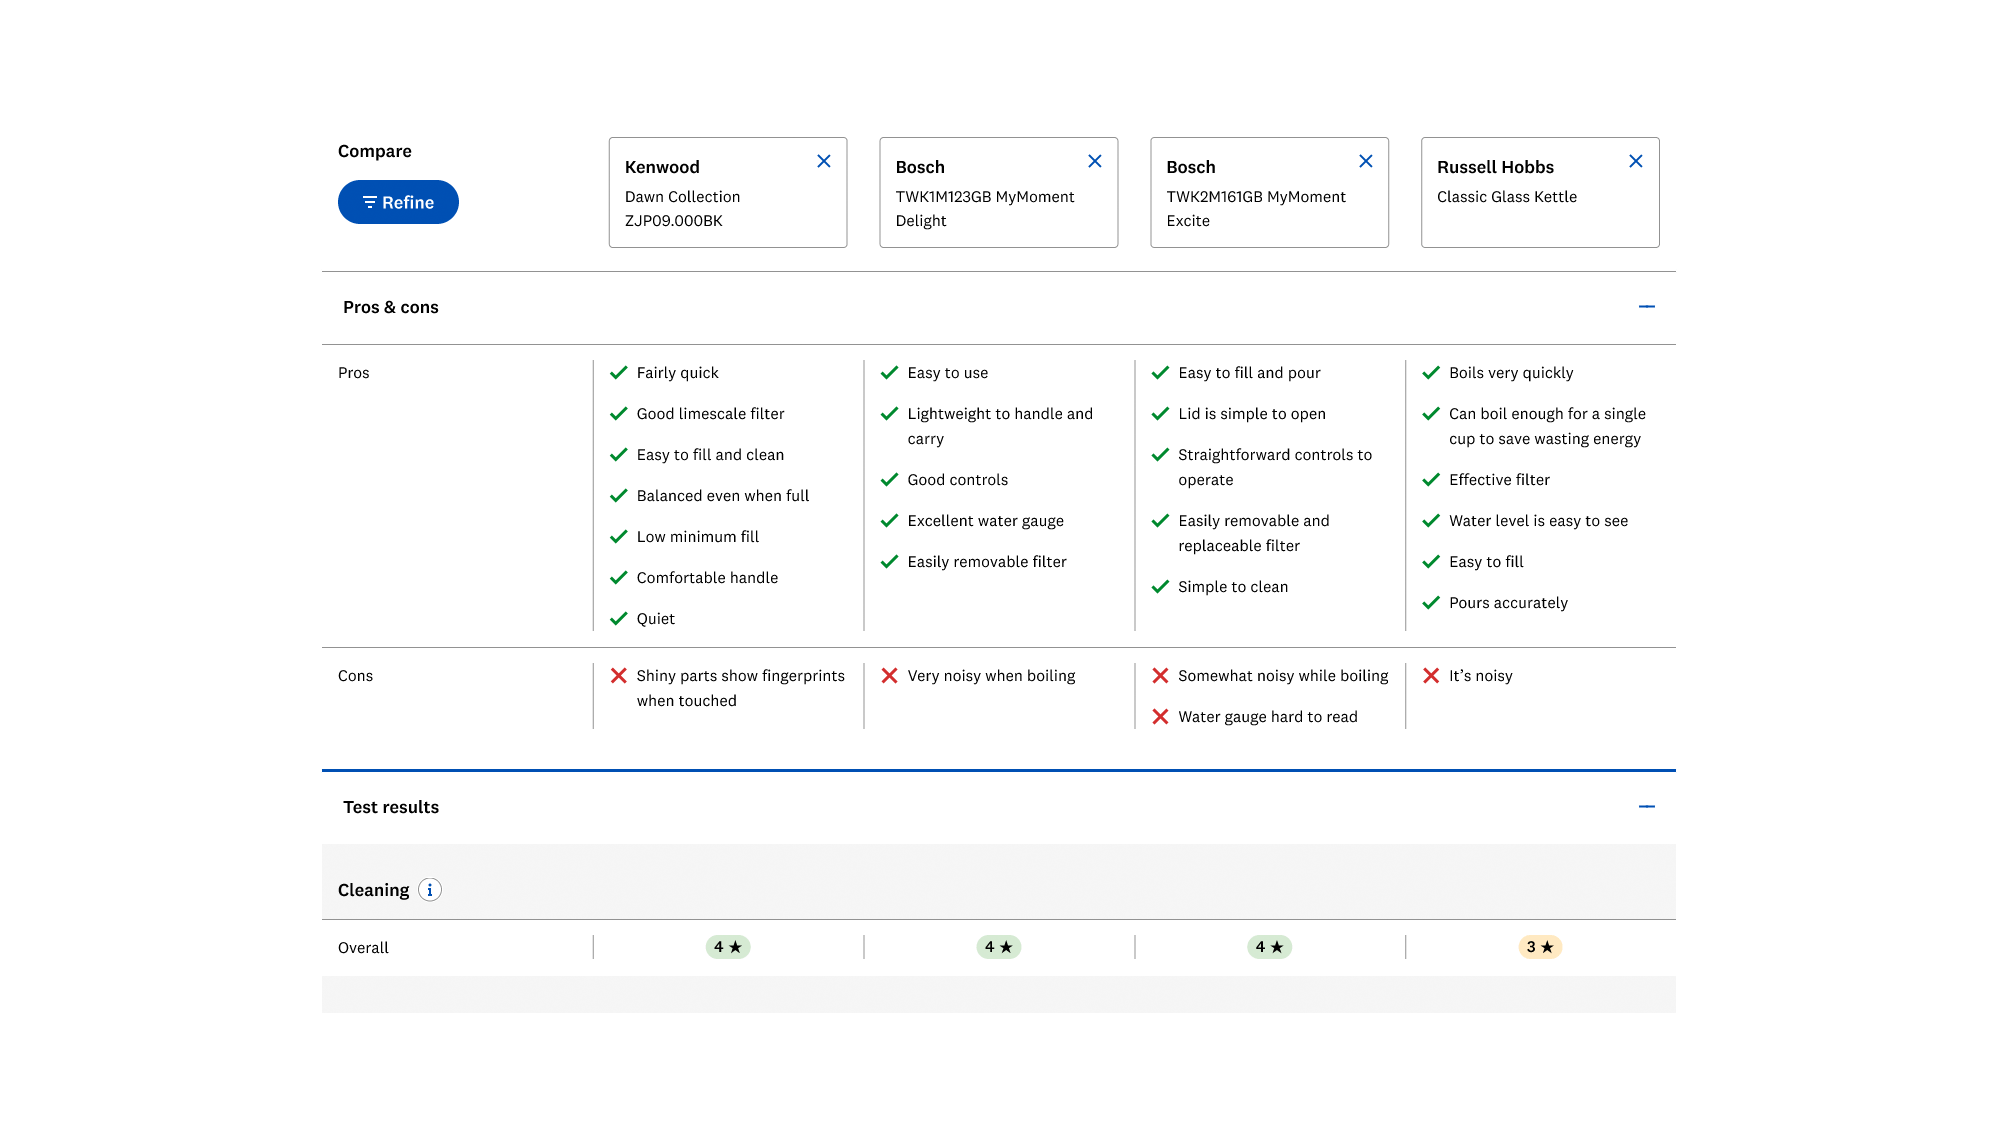The image size is (2000, 1125).
Task: Remove Russell Hobbs Classic Glass Kettle
Action: tap(1636, 161)
